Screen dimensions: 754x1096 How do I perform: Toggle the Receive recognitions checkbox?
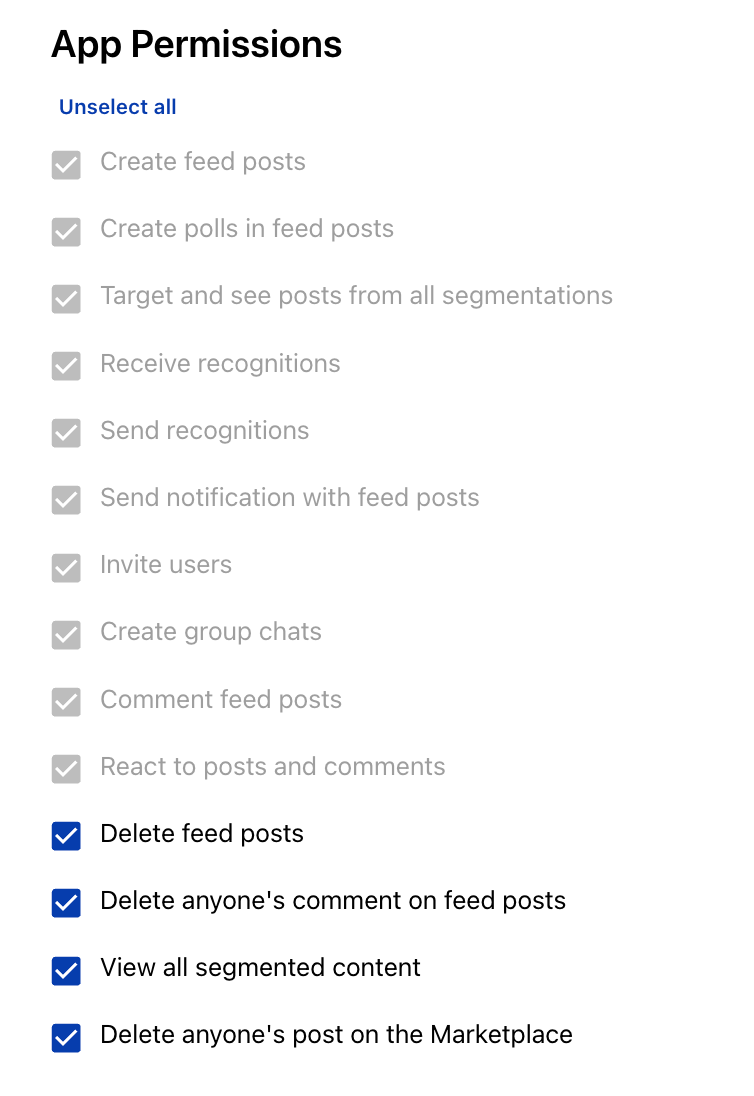tap(66, 366)
